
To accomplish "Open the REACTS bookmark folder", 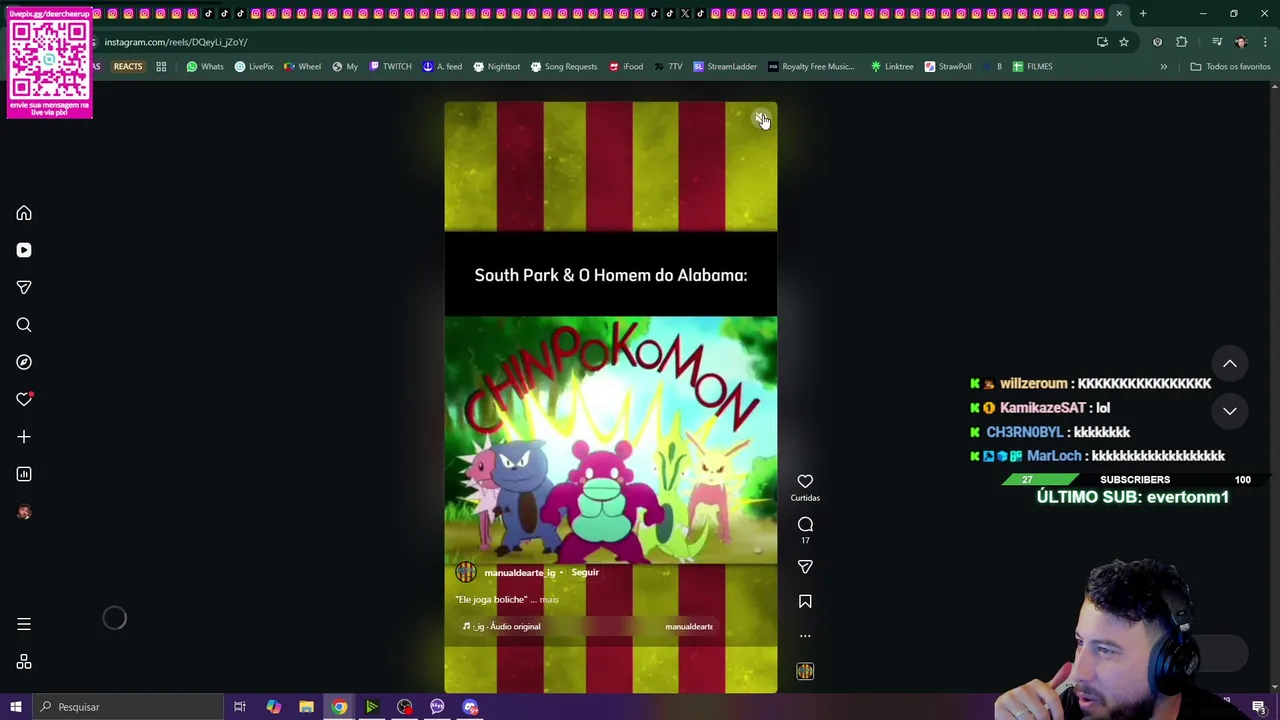I will click(x=127, y=66).
